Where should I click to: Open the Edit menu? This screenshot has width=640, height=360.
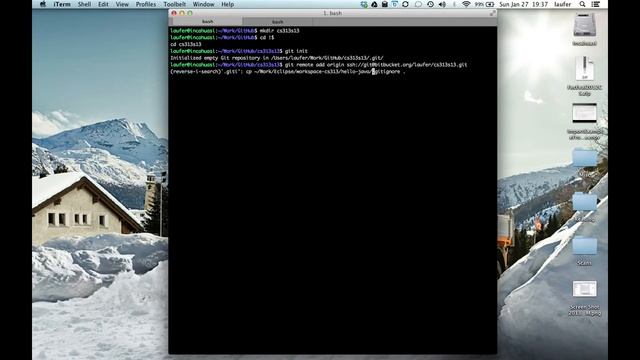coord(103,4)
